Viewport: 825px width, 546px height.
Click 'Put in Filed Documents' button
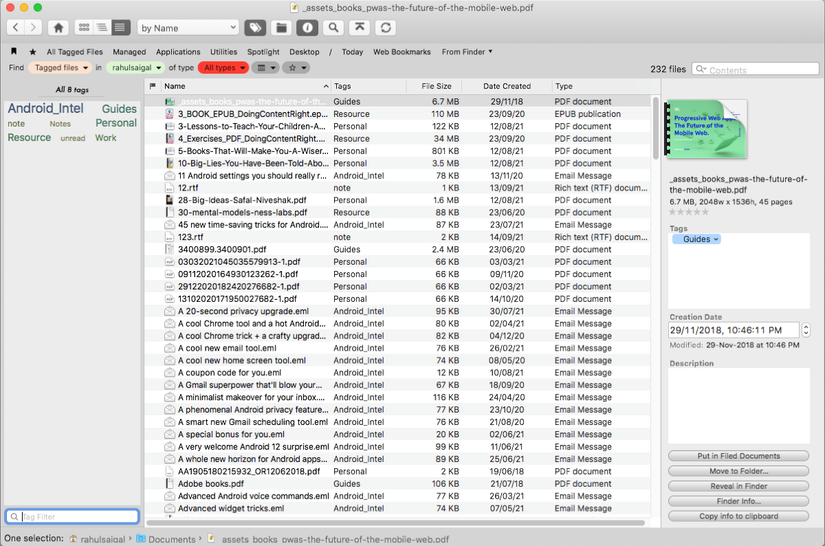pyautogui.click(x=739, y=456)
